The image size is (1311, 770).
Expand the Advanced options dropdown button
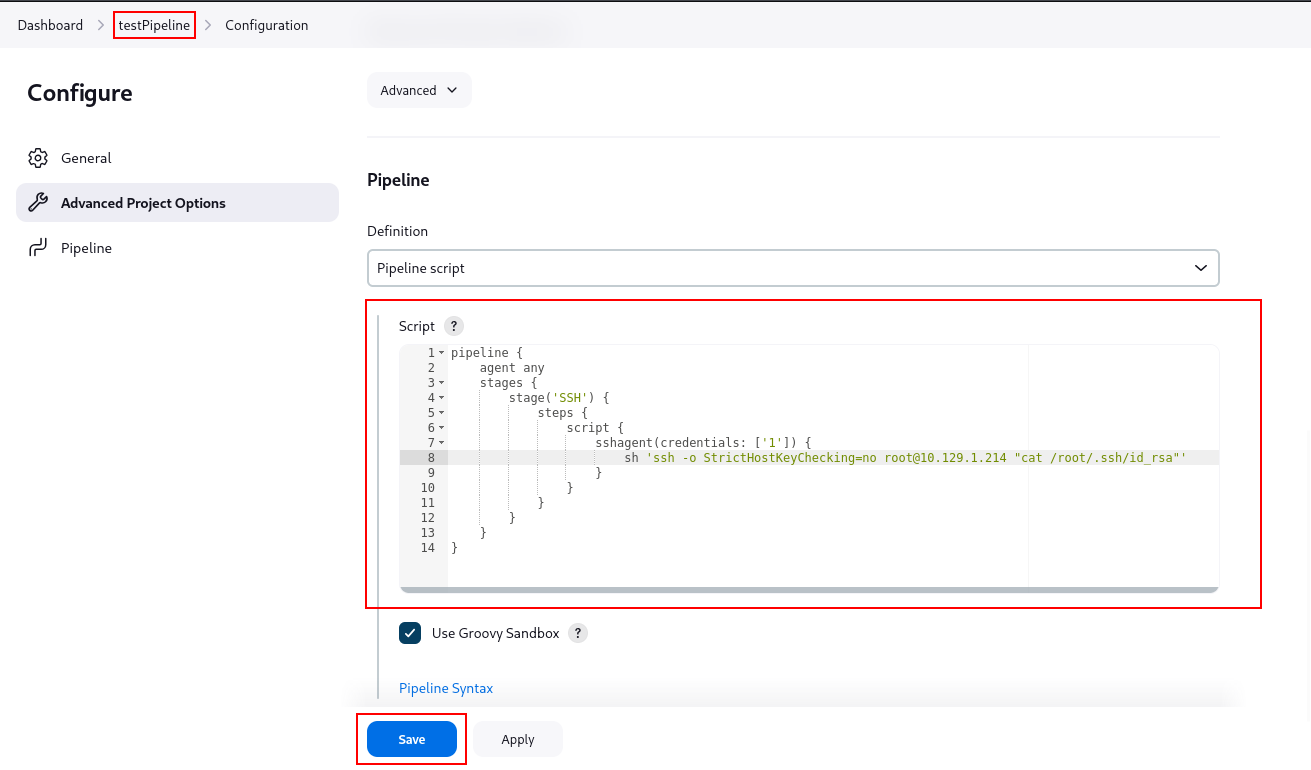point(419,90)
